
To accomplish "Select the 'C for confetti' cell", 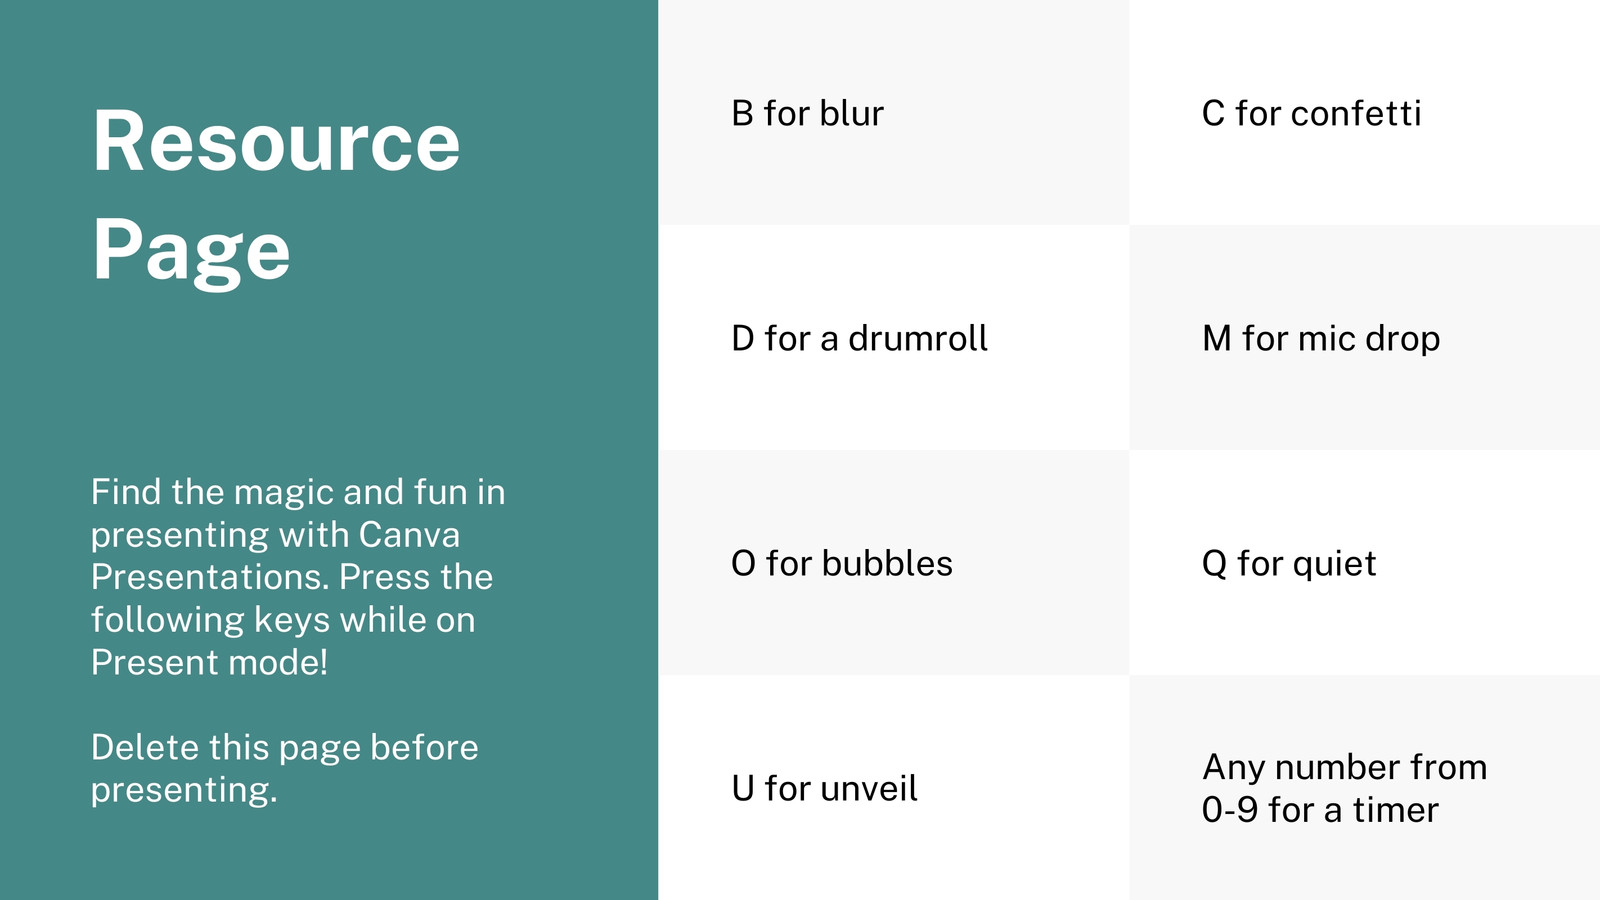I will [1364, 112].
